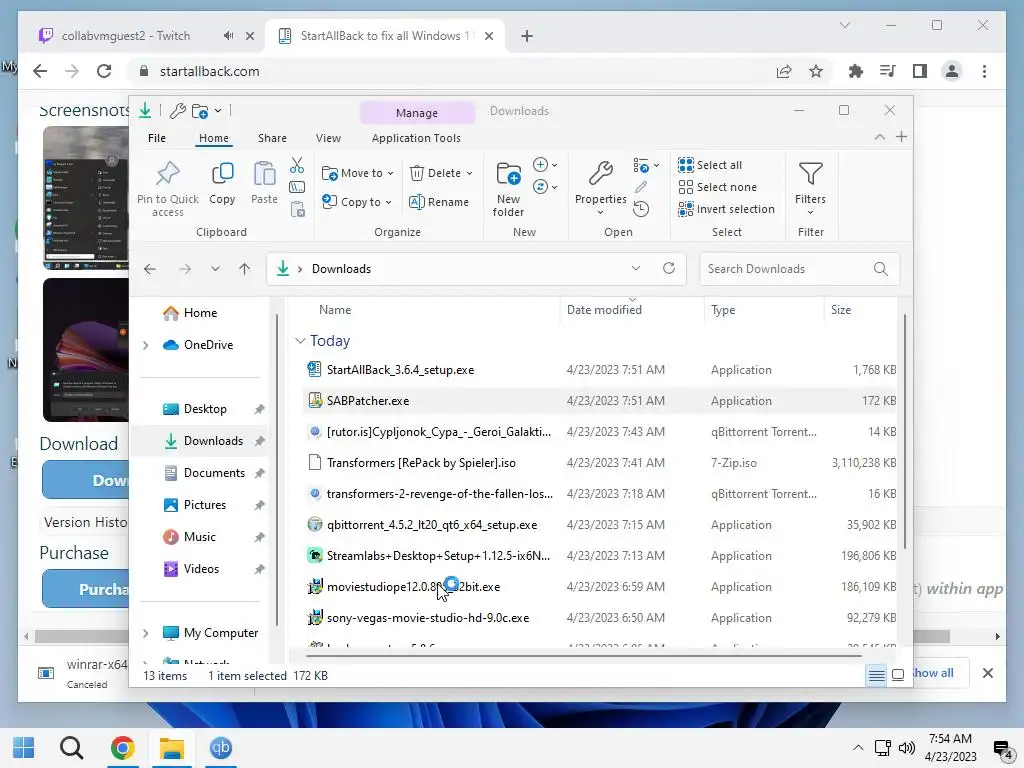The width and height of the screenshot is (1024, 768).
Task: Click the Filters funnel icon
Action: click(810, 174)
